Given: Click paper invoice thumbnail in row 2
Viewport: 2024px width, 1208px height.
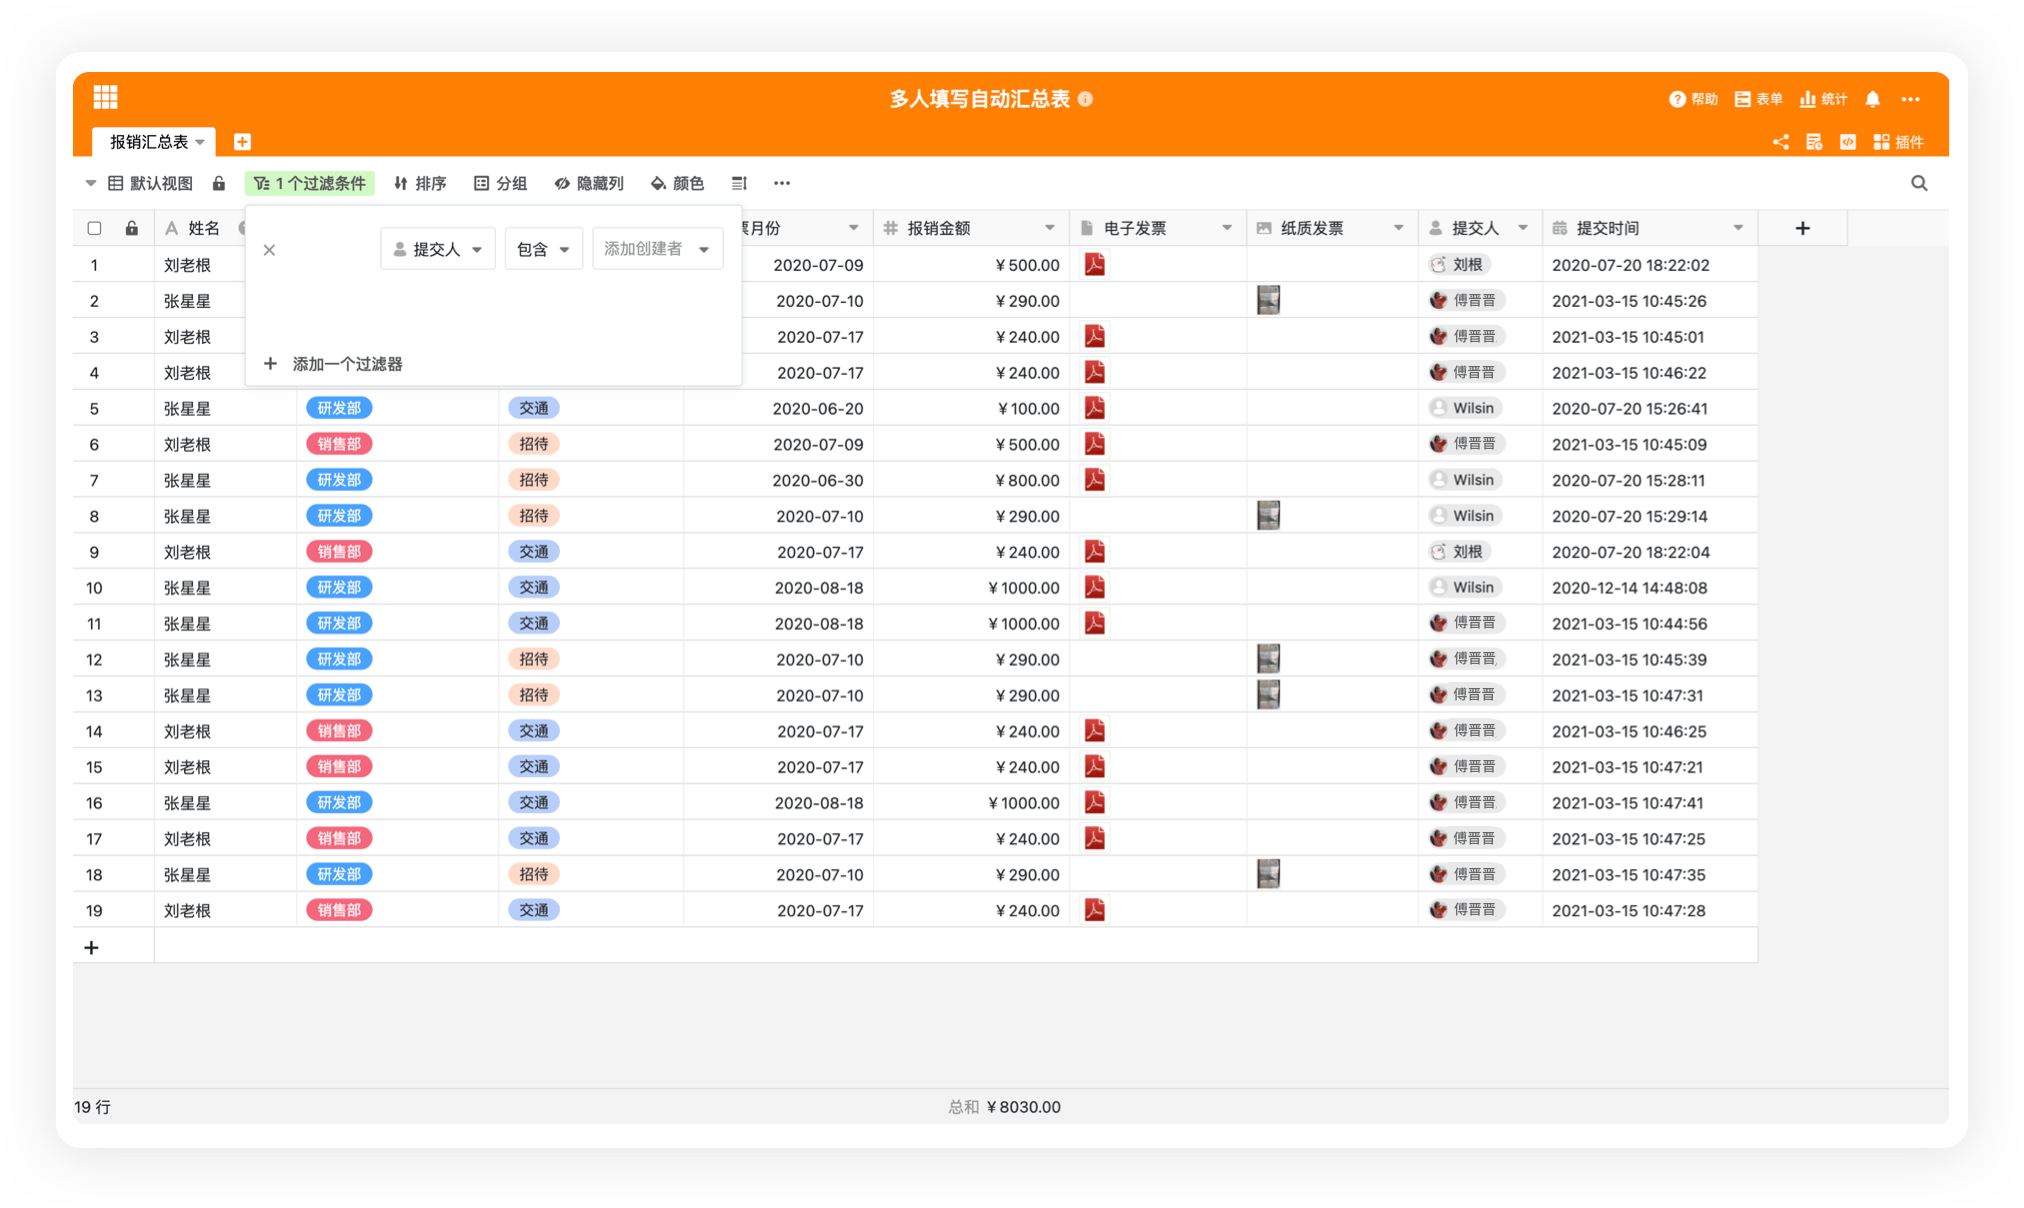Looking at the screenshot, I should pyautogui.click(x=1268, y=300).
